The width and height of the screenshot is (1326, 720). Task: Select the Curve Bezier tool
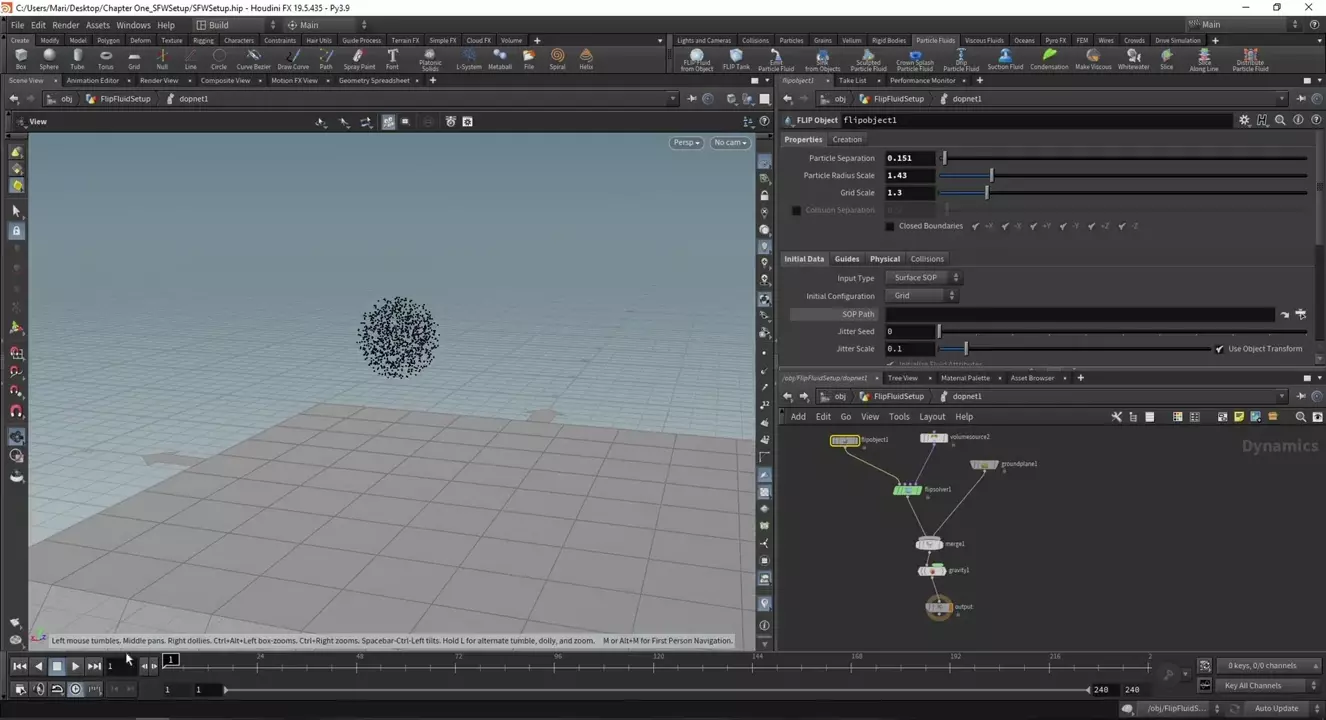click(x=253, y=58)
